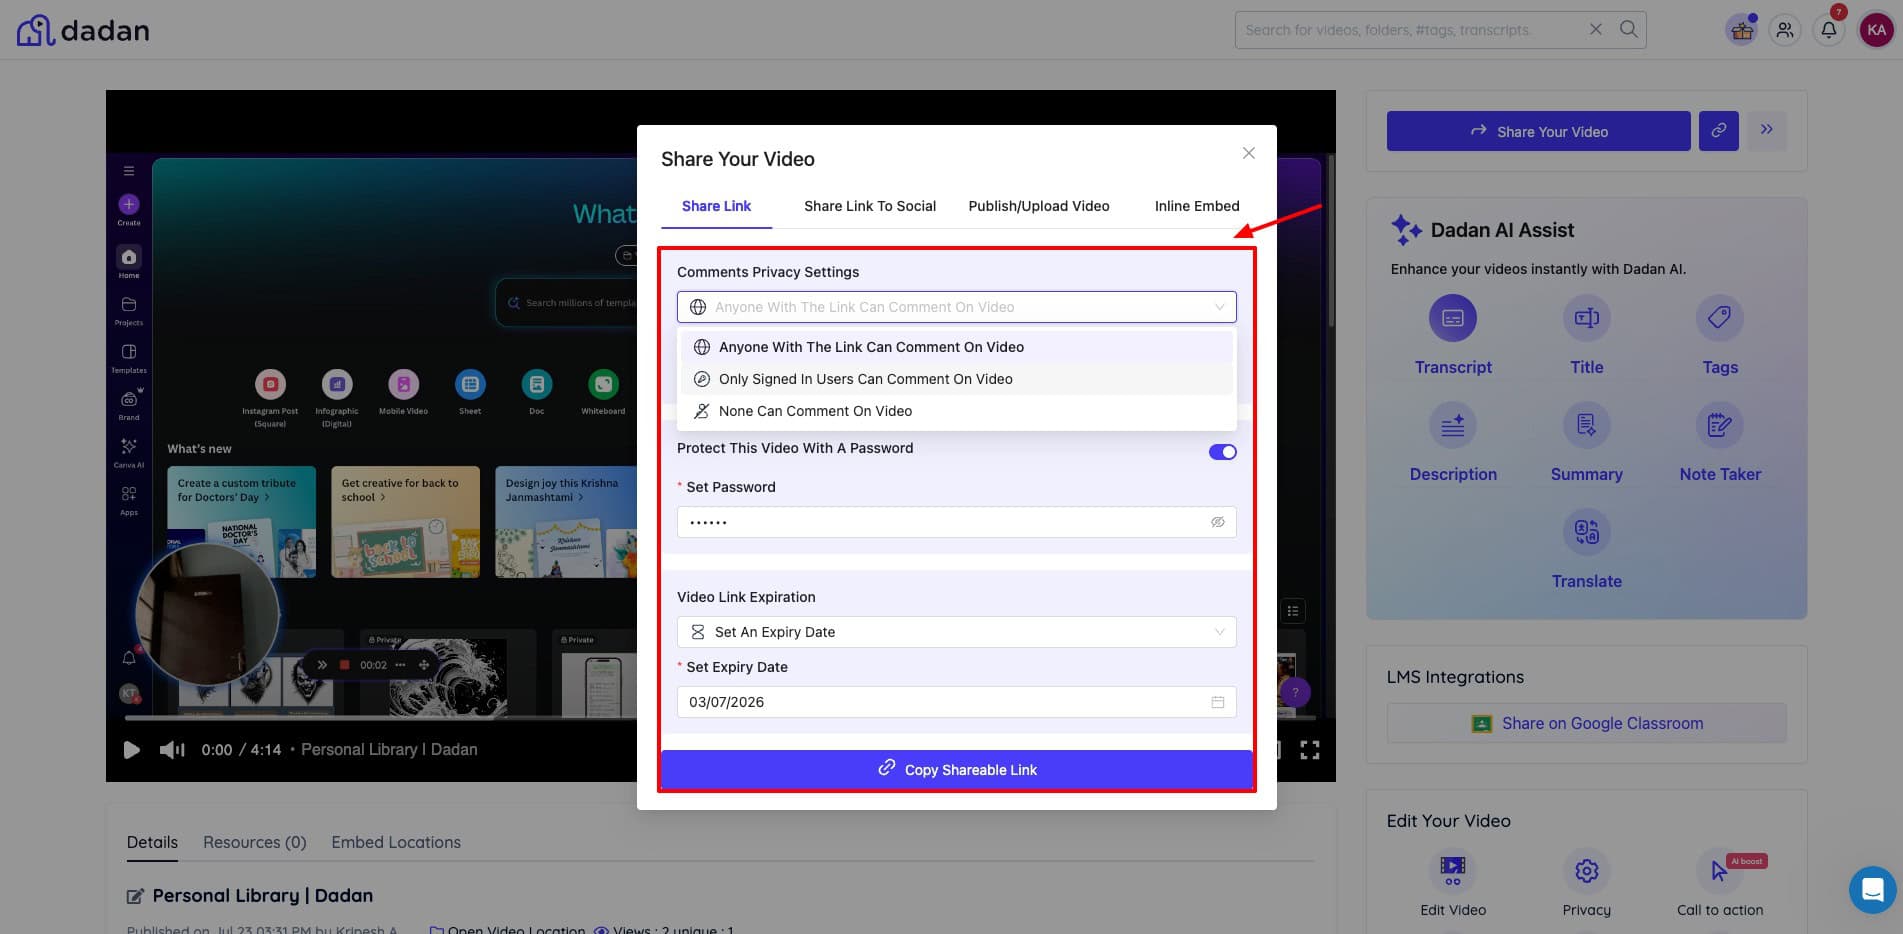This screenshot has width=1903, height=934.
Task: Collapse the Comments Privacy Settings dropdown
Action: pyautogui.click(x=1219, y=307)
